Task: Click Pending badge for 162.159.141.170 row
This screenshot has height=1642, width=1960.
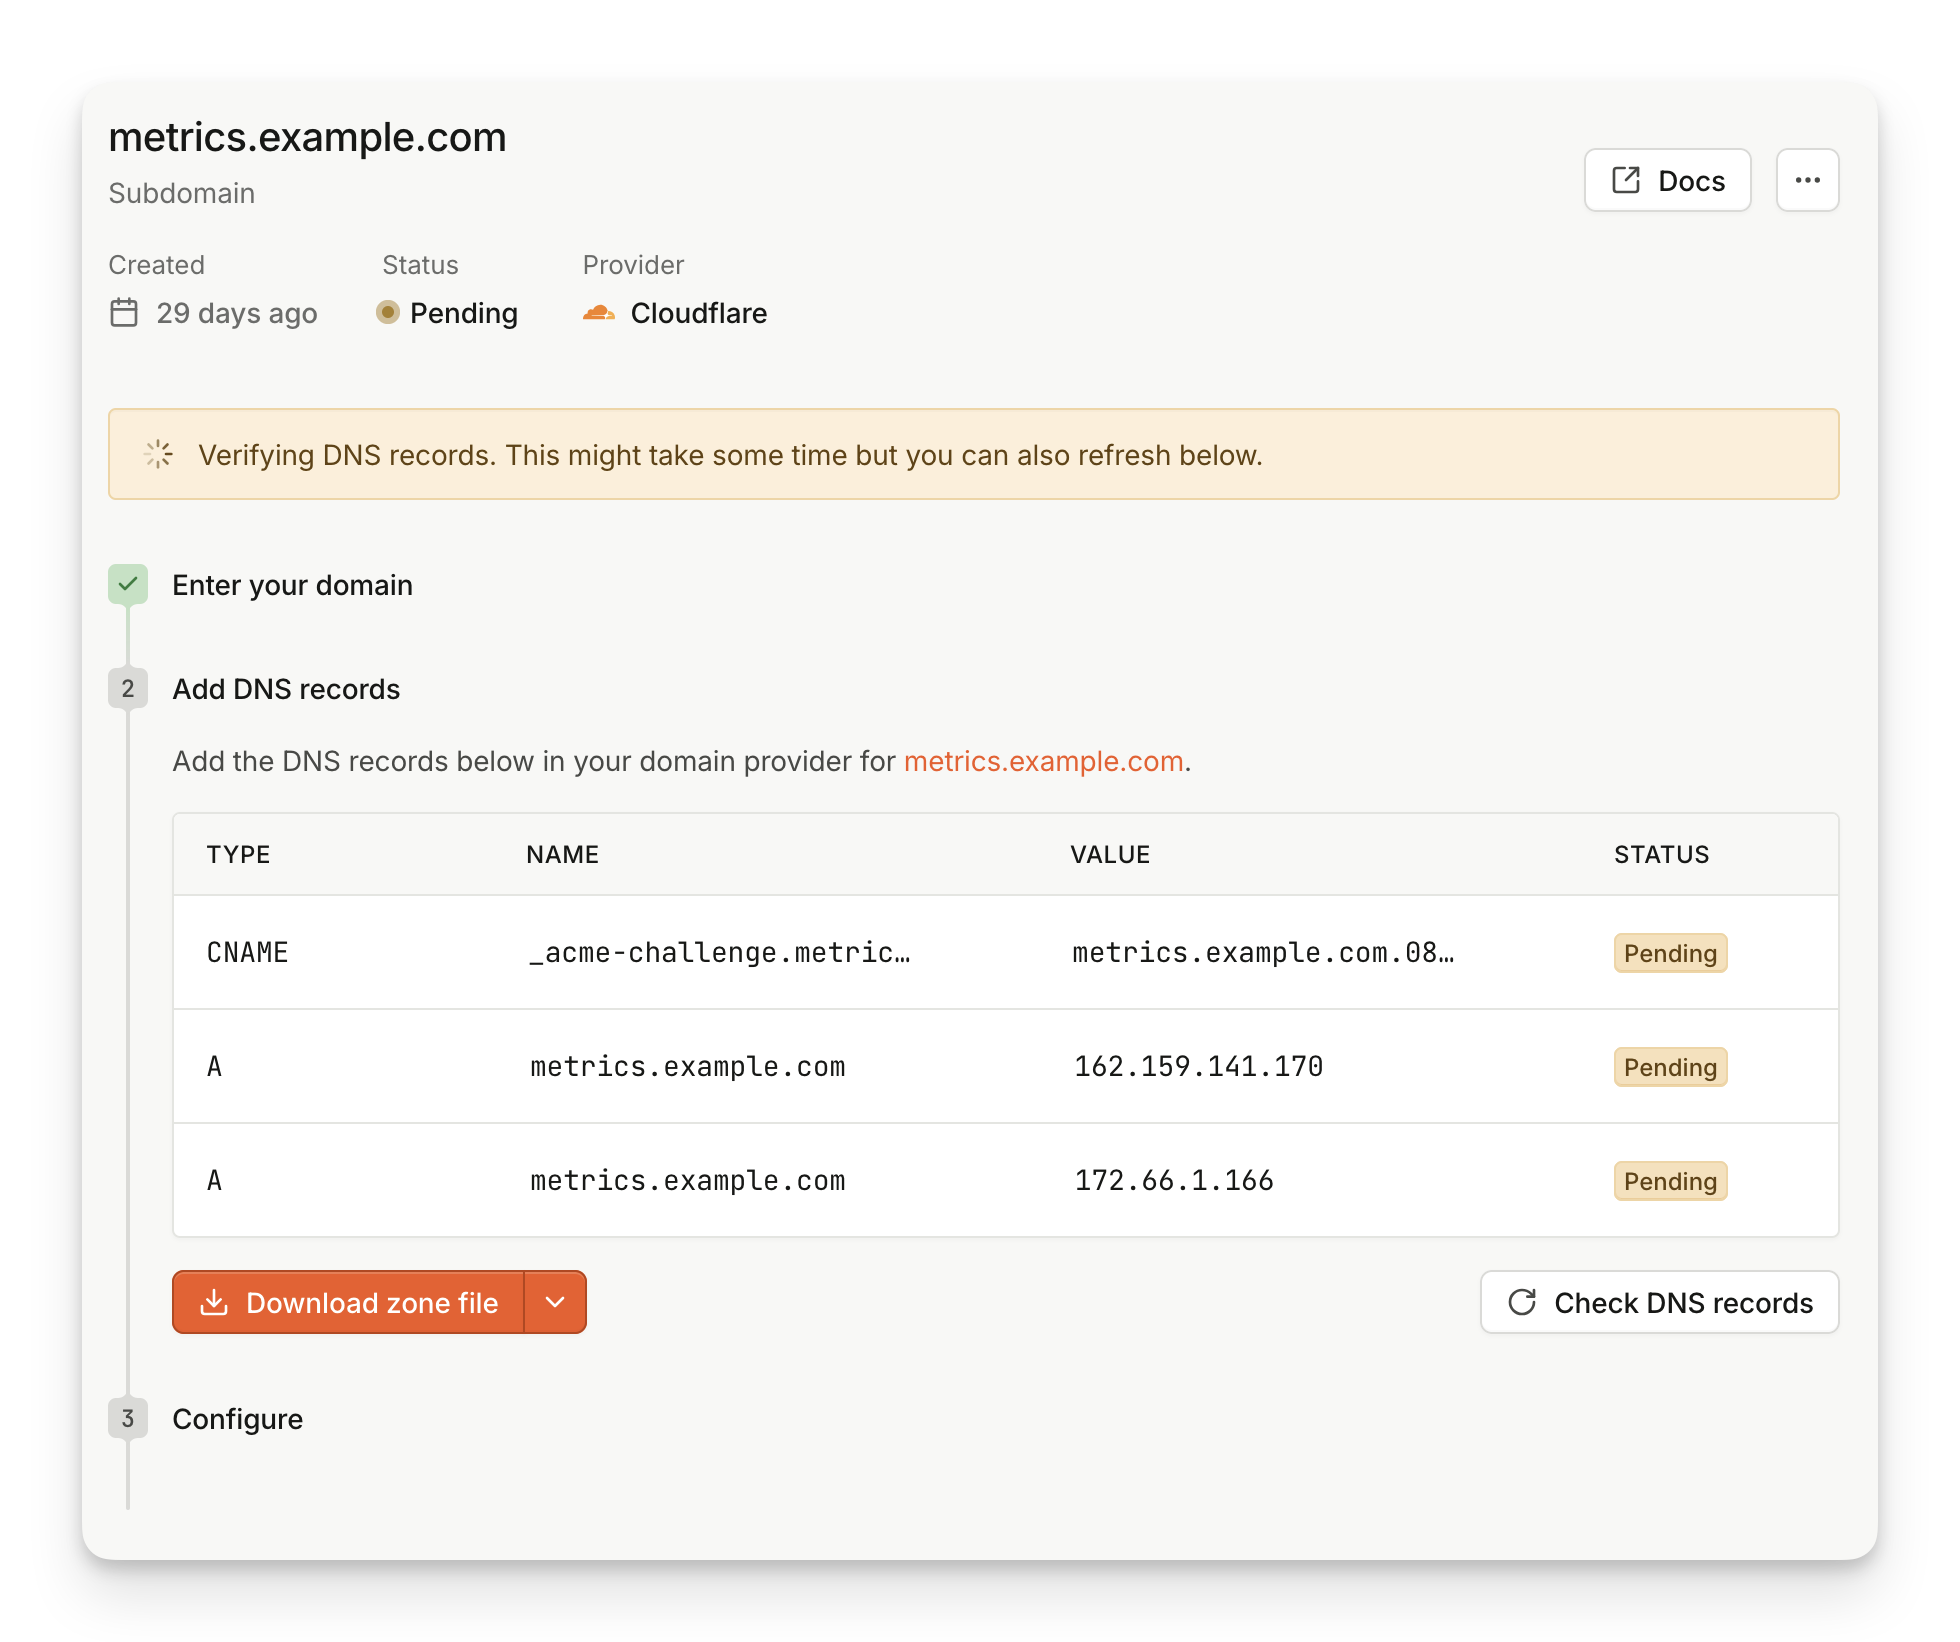Action: click(1670, 1067)
